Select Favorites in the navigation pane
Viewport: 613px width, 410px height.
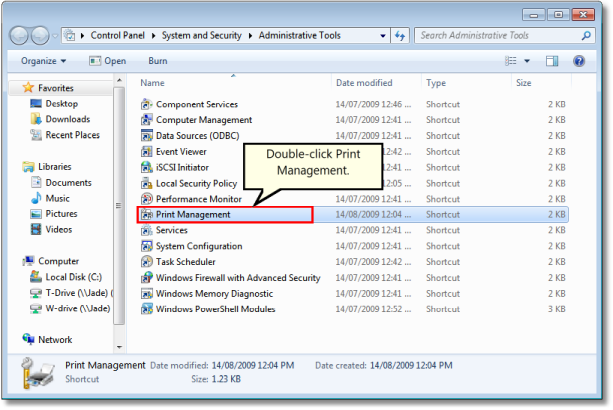pos(48,88)
